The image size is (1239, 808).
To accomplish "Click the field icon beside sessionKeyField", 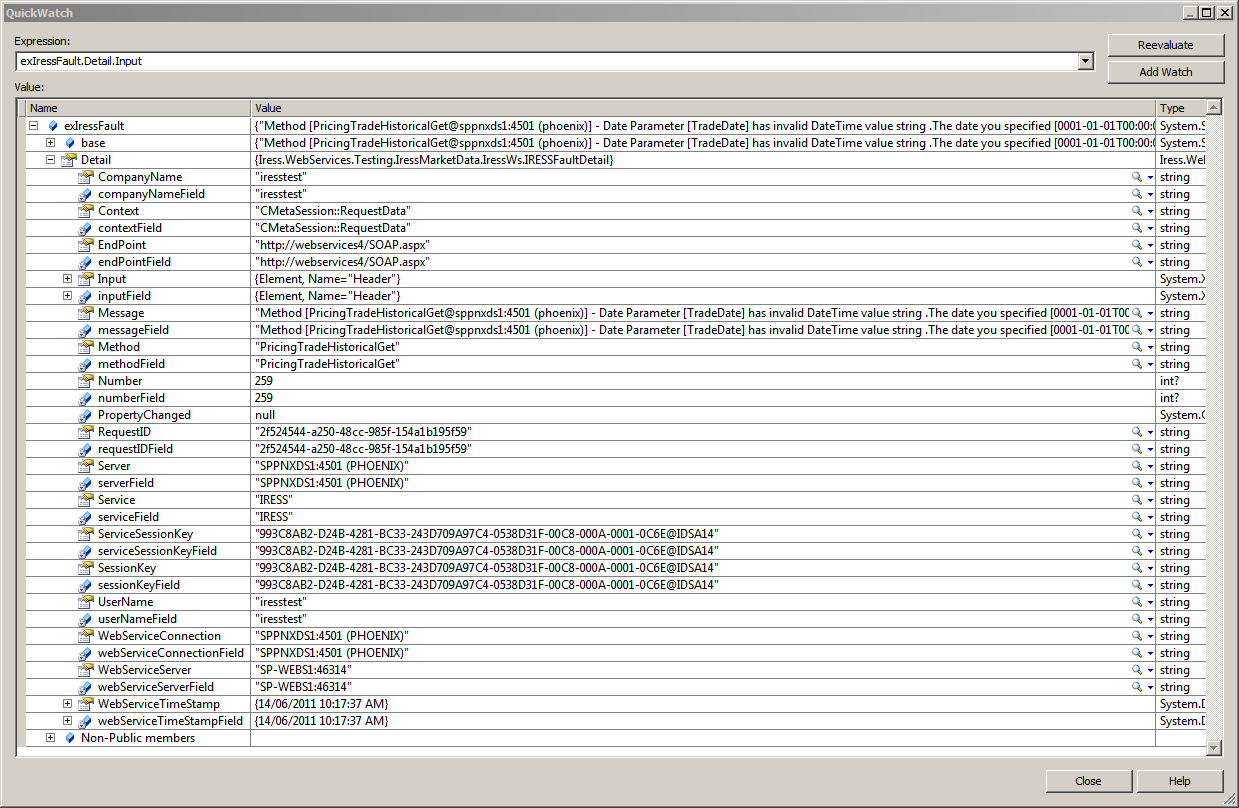I will [86, 585].
